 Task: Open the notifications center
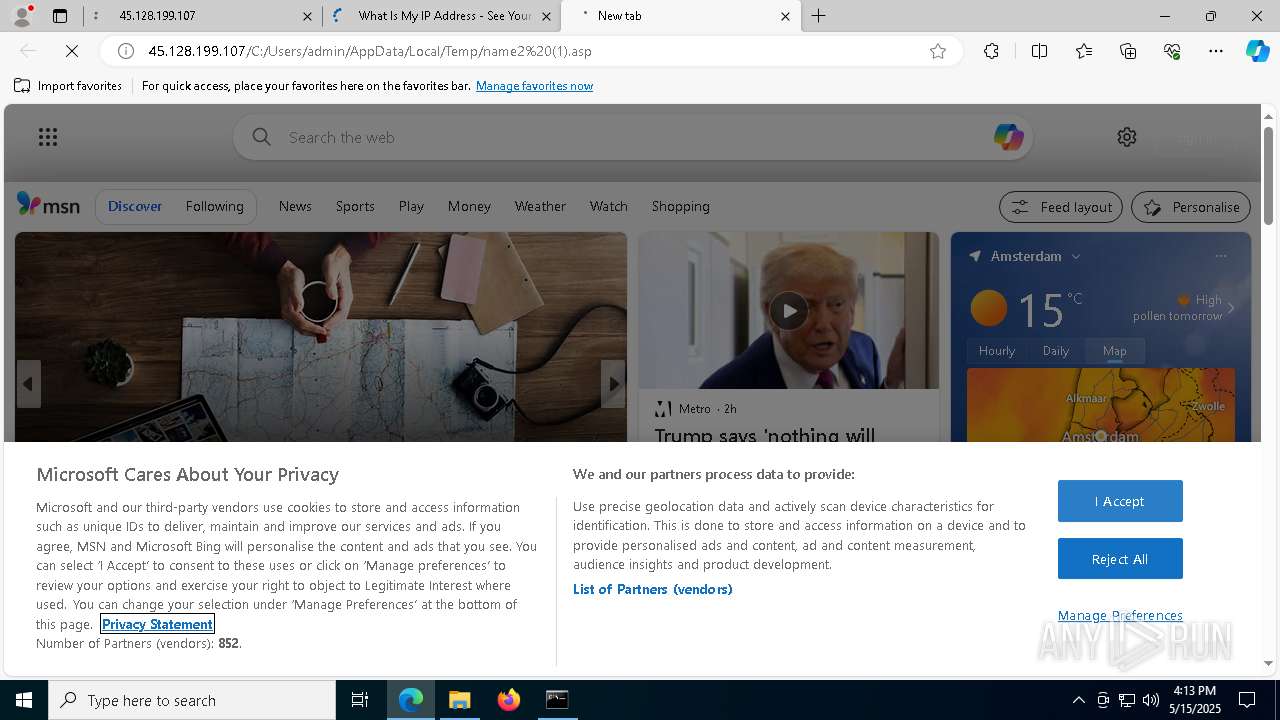pyautogui.click(x=1248, y=700)
